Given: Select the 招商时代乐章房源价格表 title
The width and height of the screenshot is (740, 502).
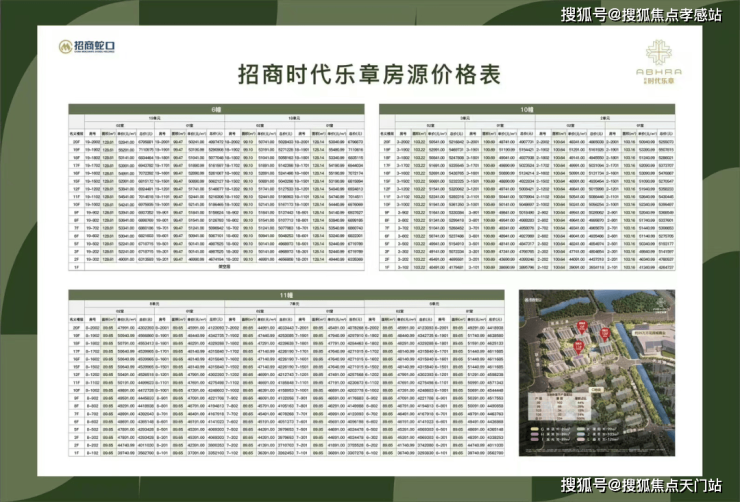Looking at the screenshot, I should pyautogui.click(x=369, y=74).
